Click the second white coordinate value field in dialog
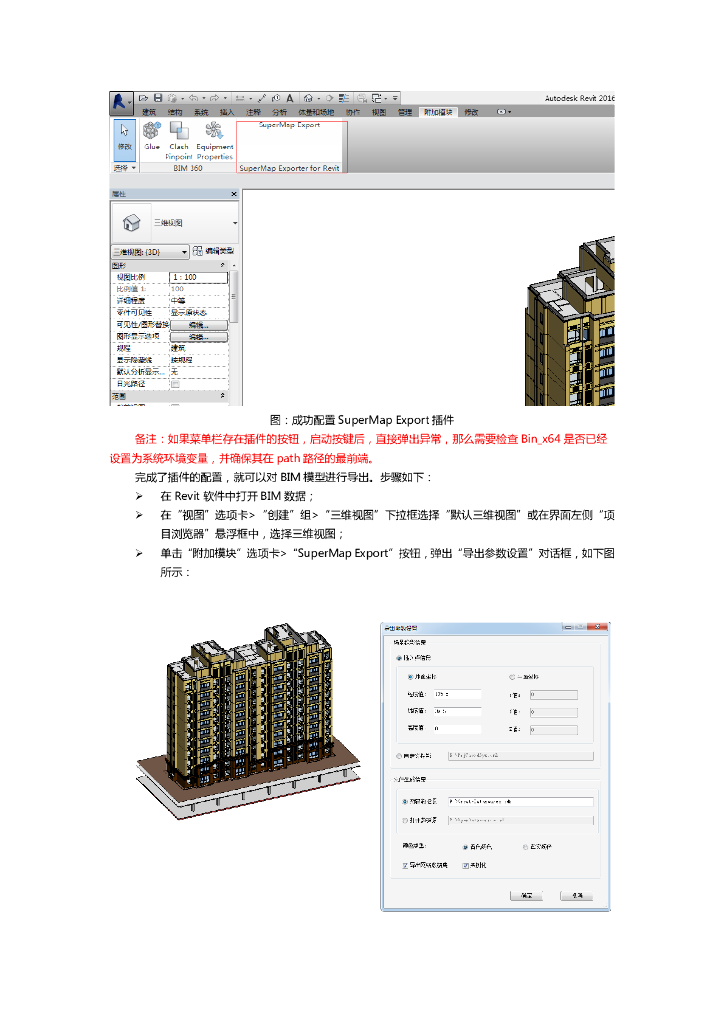724x1024 pixels. 458,711
